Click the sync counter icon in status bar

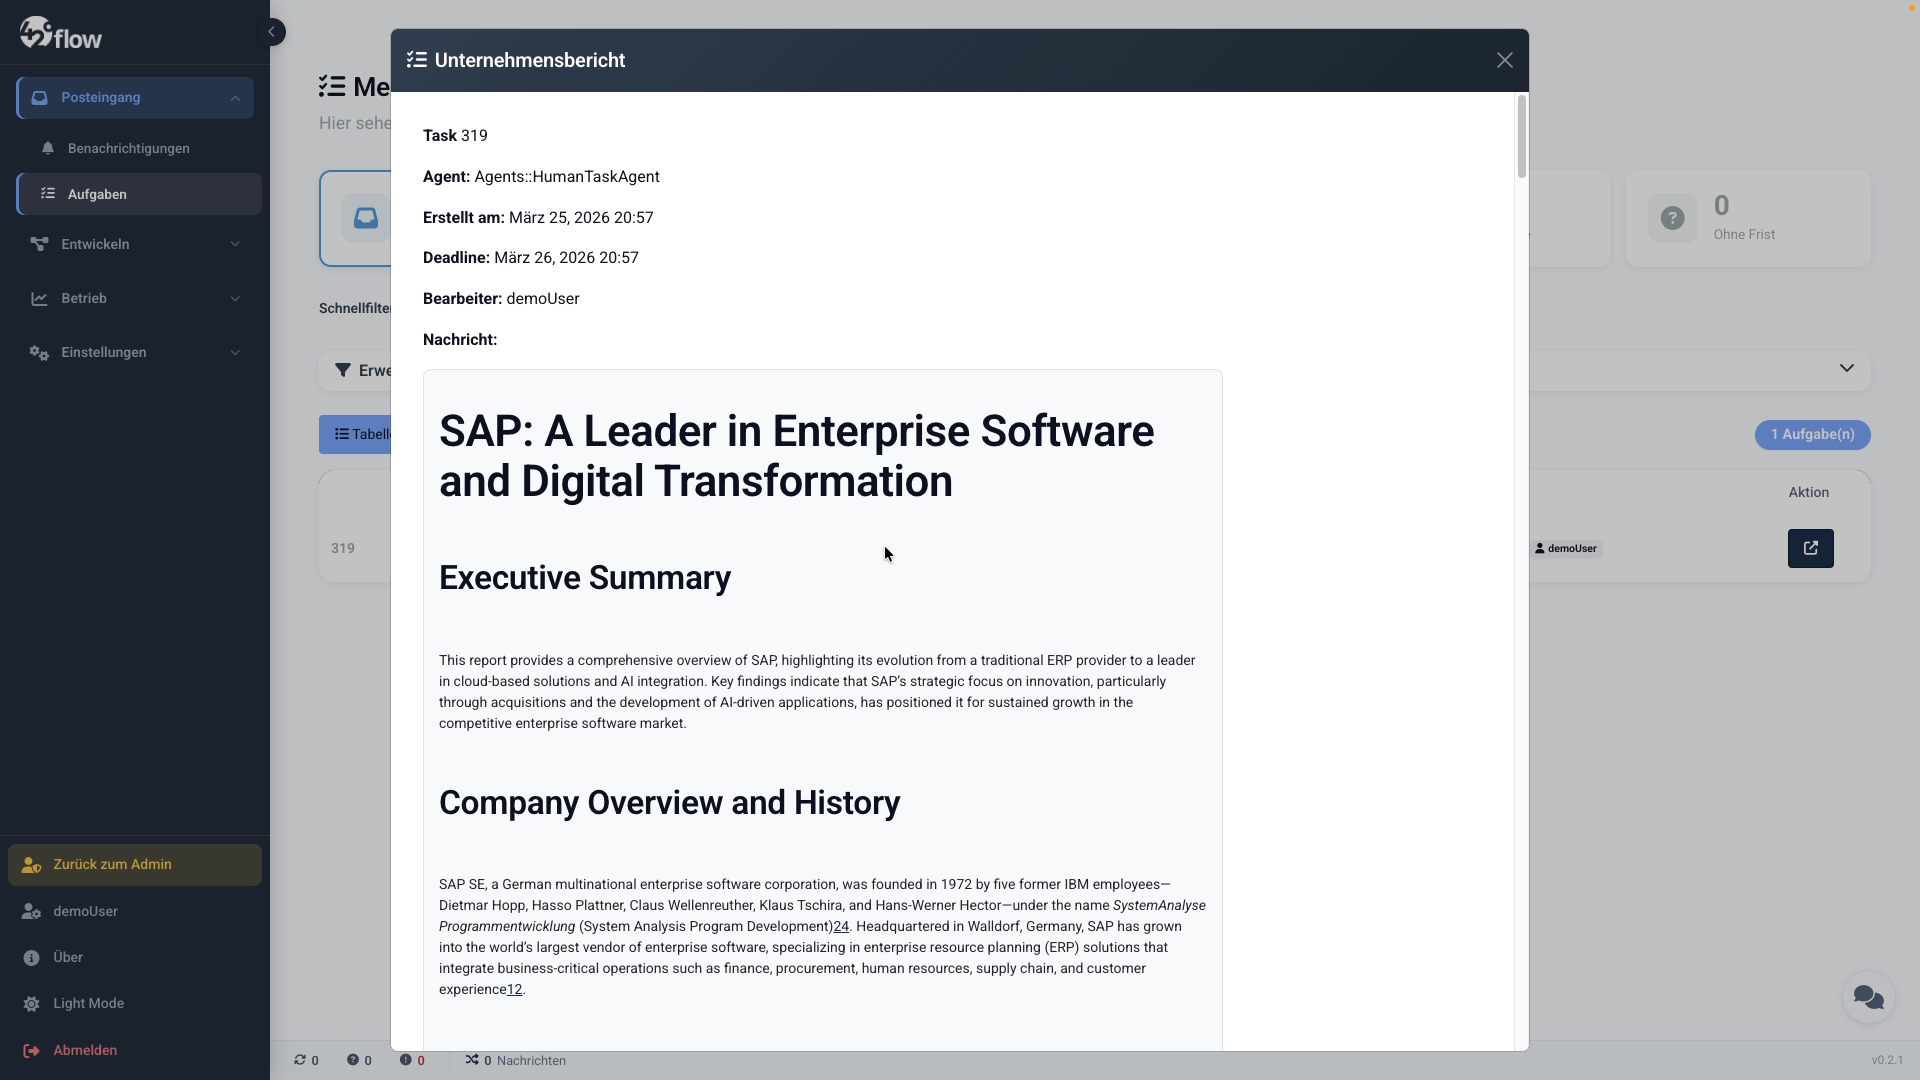click(x=300, y=1060)
